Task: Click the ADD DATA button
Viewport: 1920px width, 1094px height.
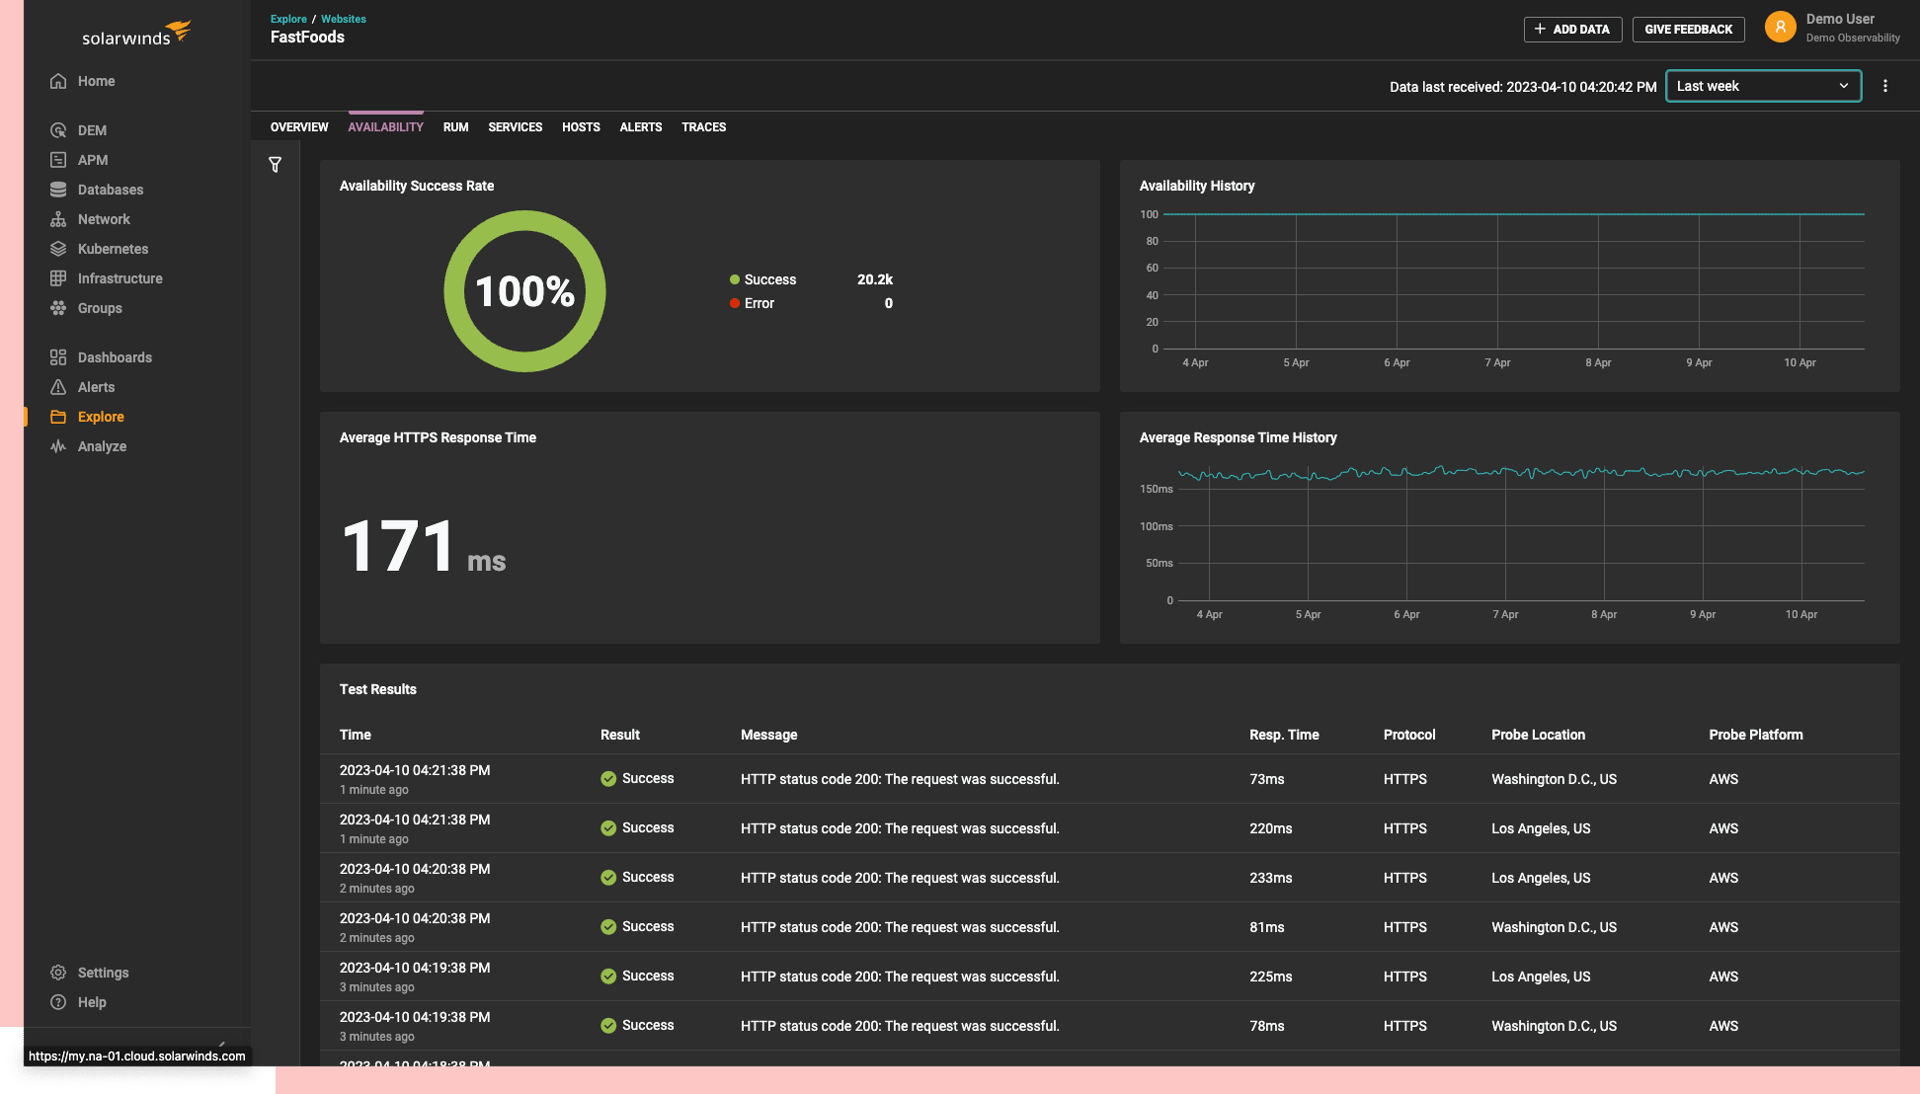Action: [x=1572, y=29]
